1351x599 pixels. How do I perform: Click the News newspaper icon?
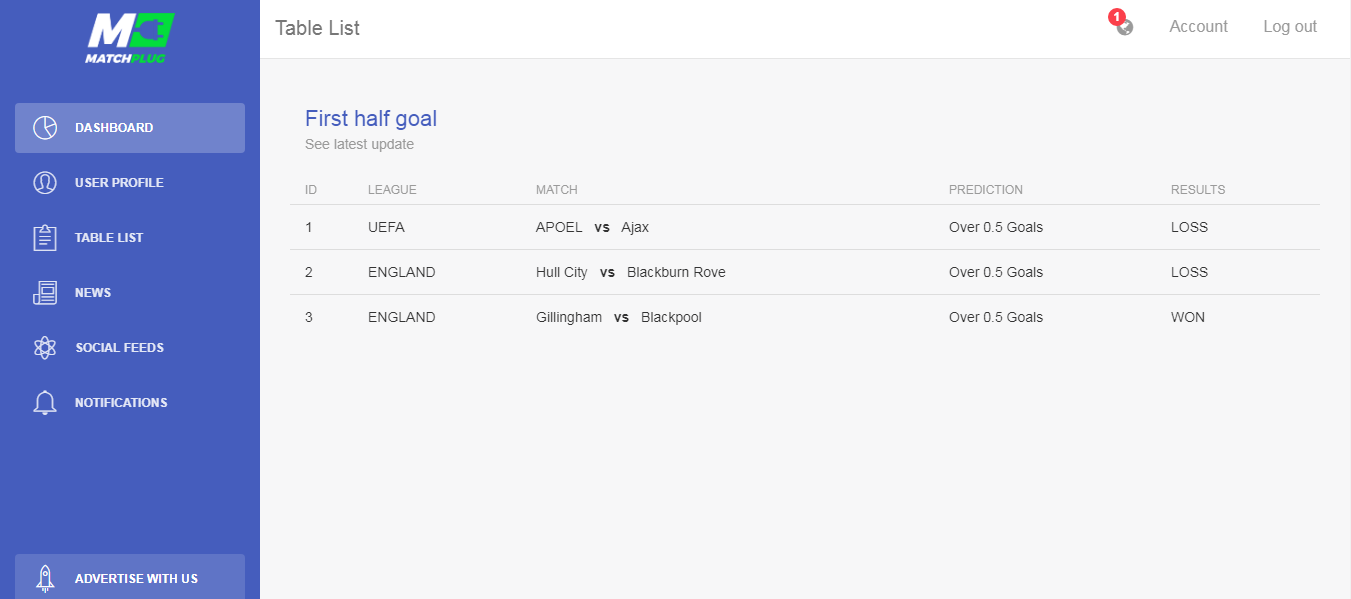click(45, 293)
